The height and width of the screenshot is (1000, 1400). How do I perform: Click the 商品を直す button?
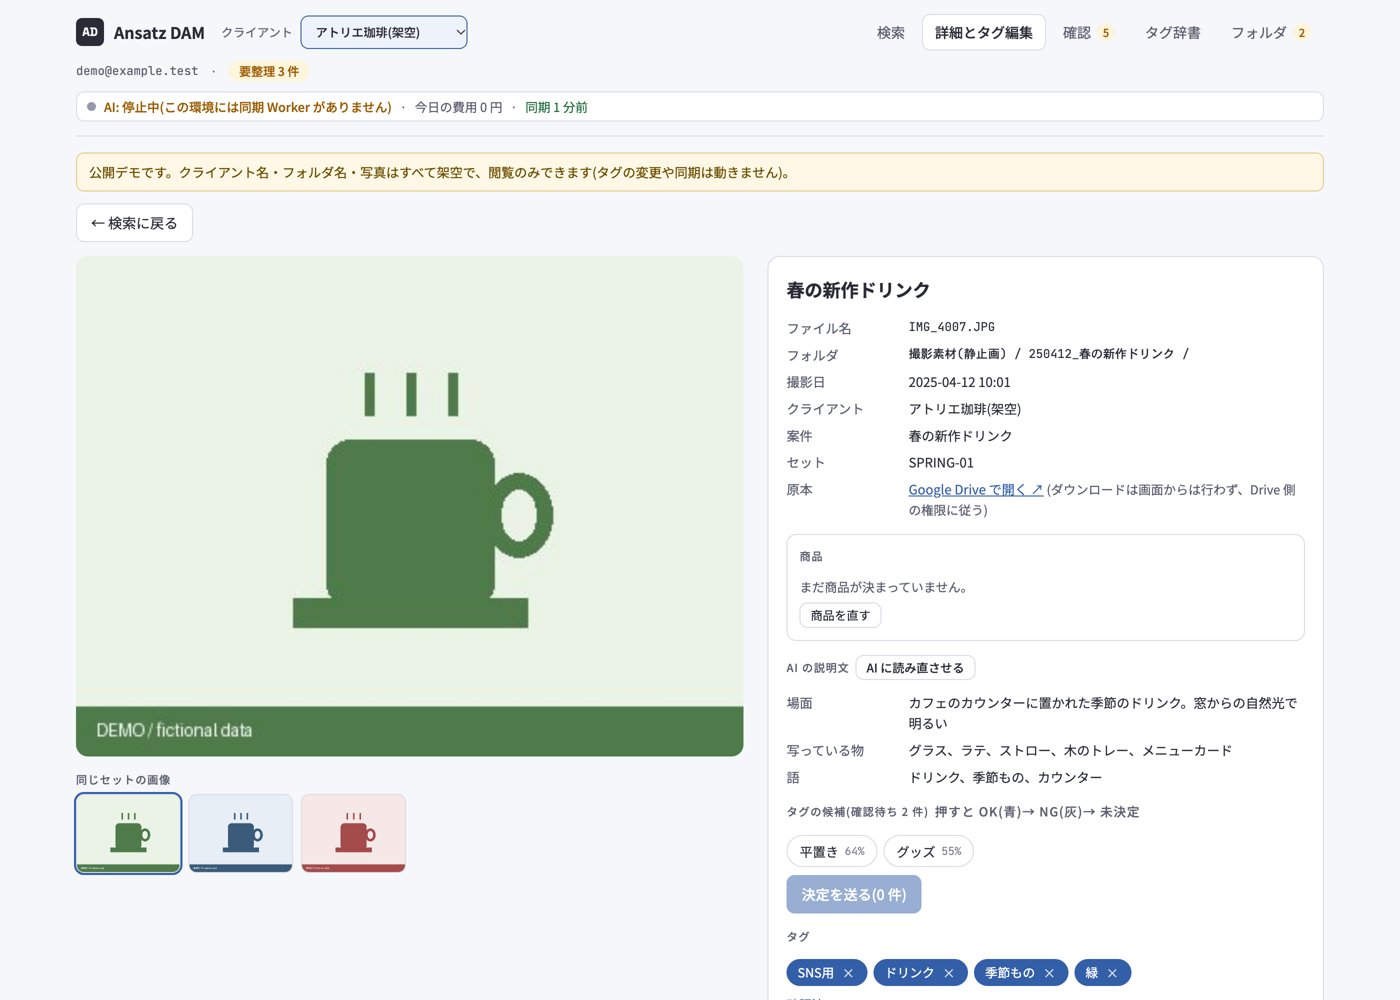tap(840, 615)
